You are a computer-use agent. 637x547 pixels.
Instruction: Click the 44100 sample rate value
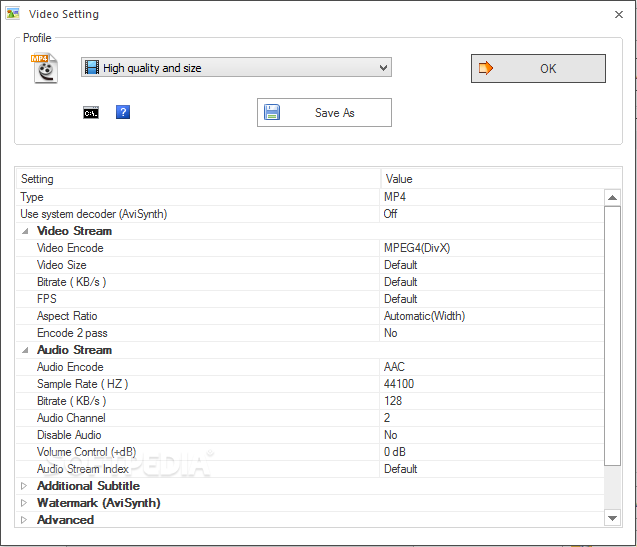[399, 384]
